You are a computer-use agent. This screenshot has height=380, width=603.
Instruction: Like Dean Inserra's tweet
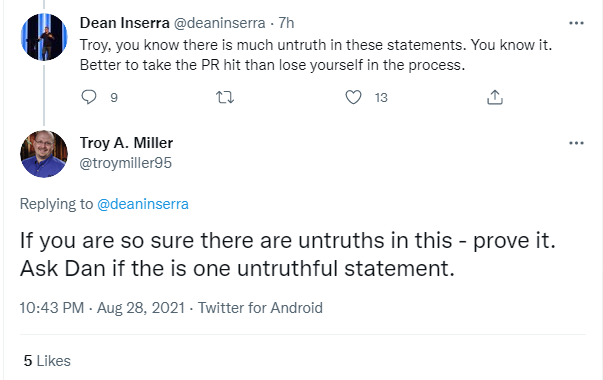(353, 97)
